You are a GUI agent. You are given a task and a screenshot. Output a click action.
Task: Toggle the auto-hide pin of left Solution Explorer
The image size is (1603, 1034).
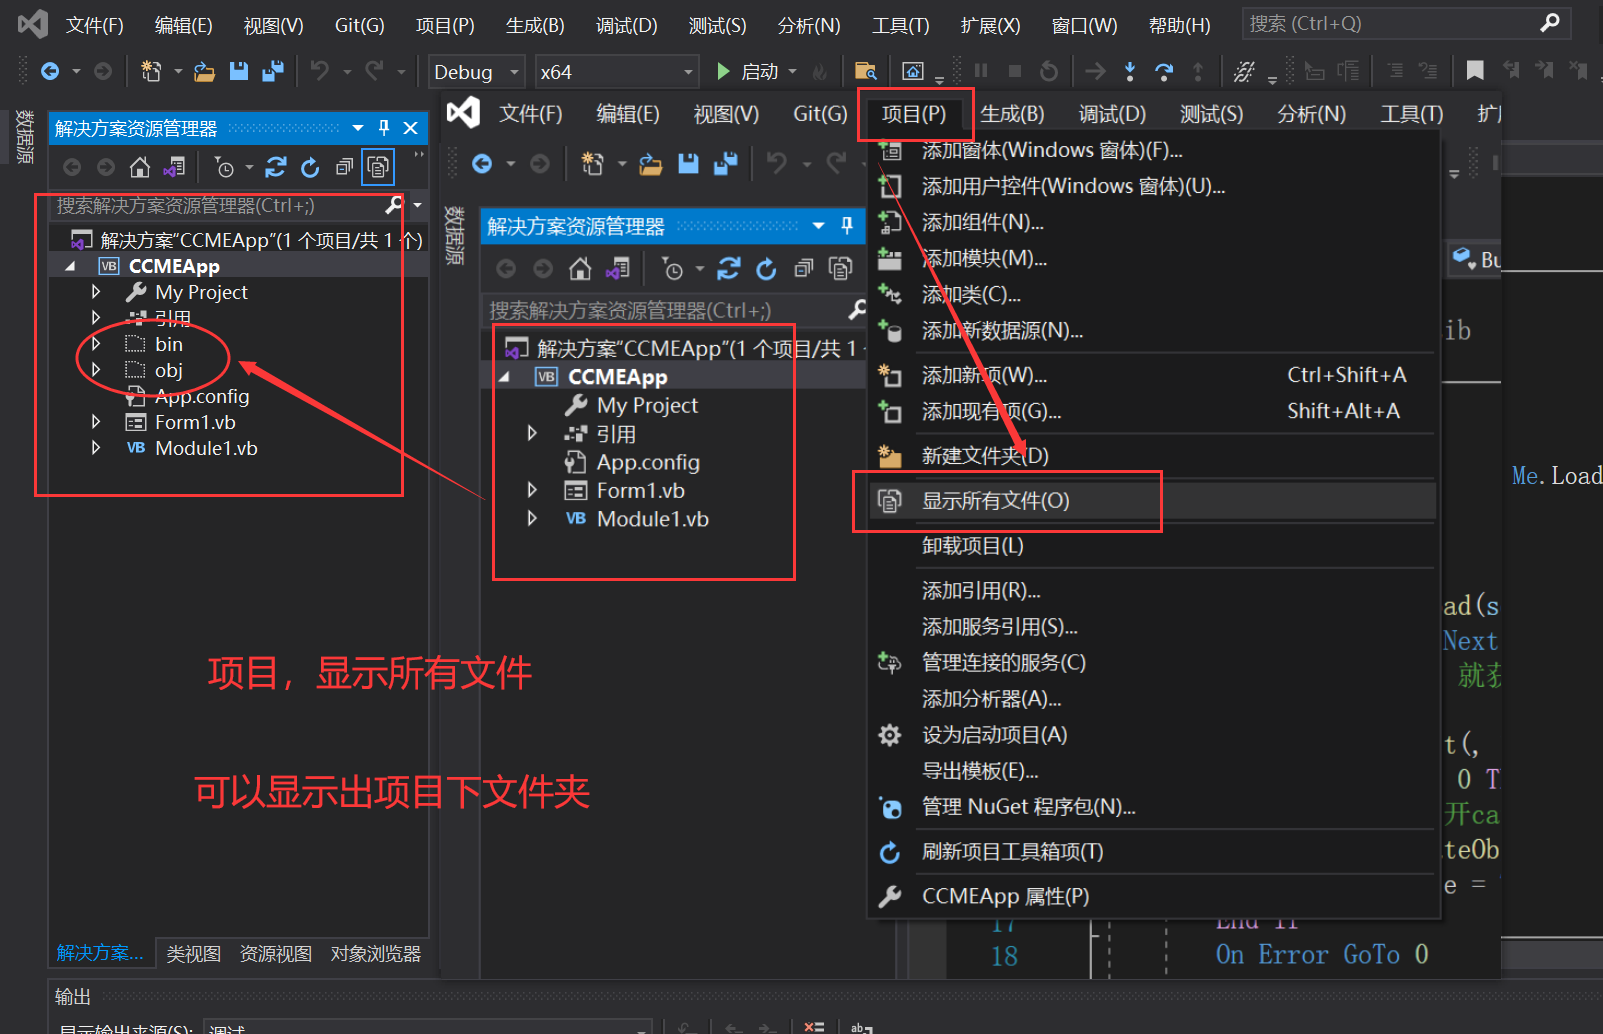pyautogui.click(x=384, y=128)
